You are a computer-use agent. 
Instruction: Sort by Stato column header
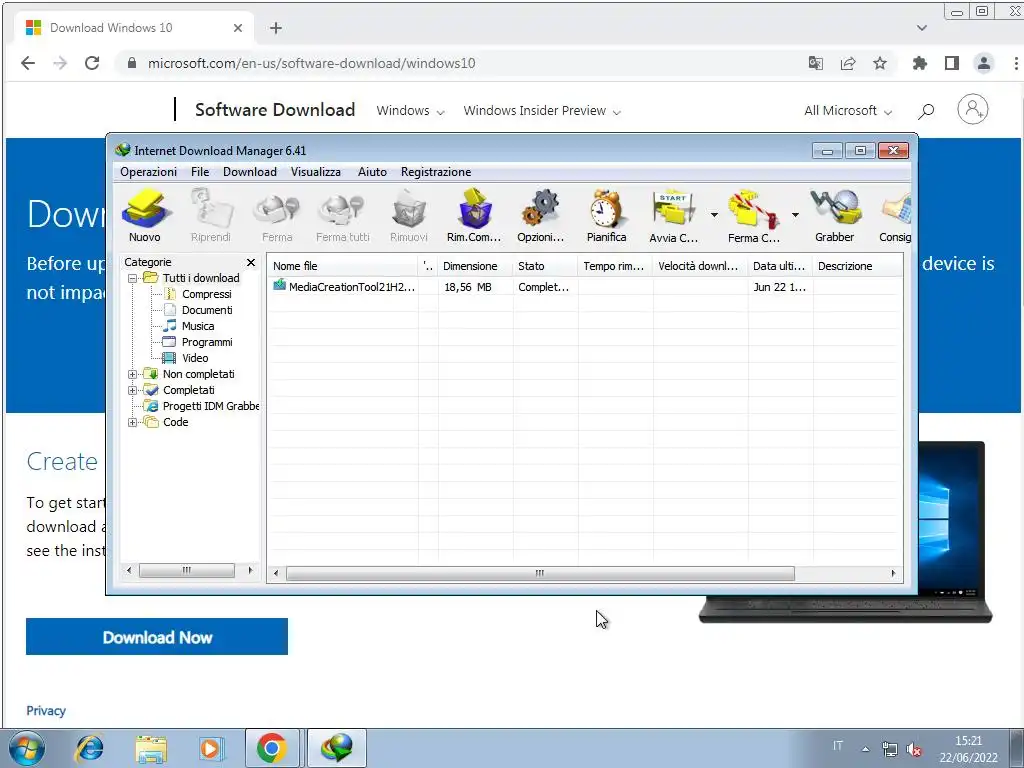(545, 266)
